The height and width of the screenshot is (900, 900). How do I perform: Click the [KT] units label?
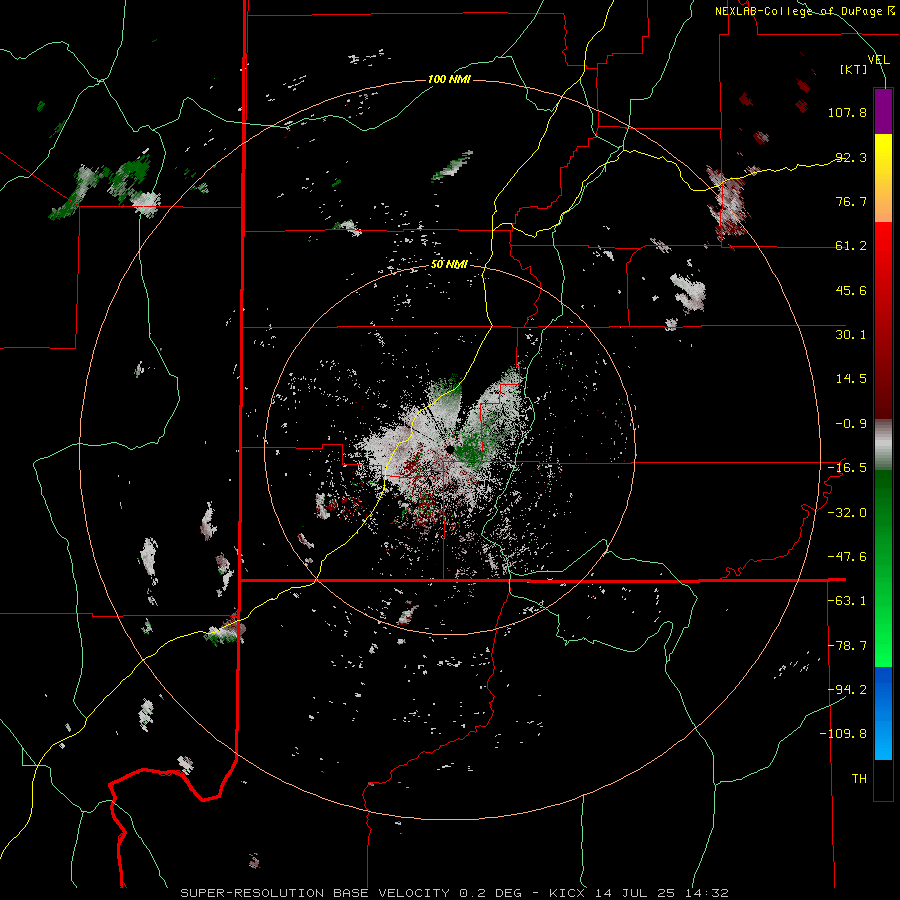(853, 69)
